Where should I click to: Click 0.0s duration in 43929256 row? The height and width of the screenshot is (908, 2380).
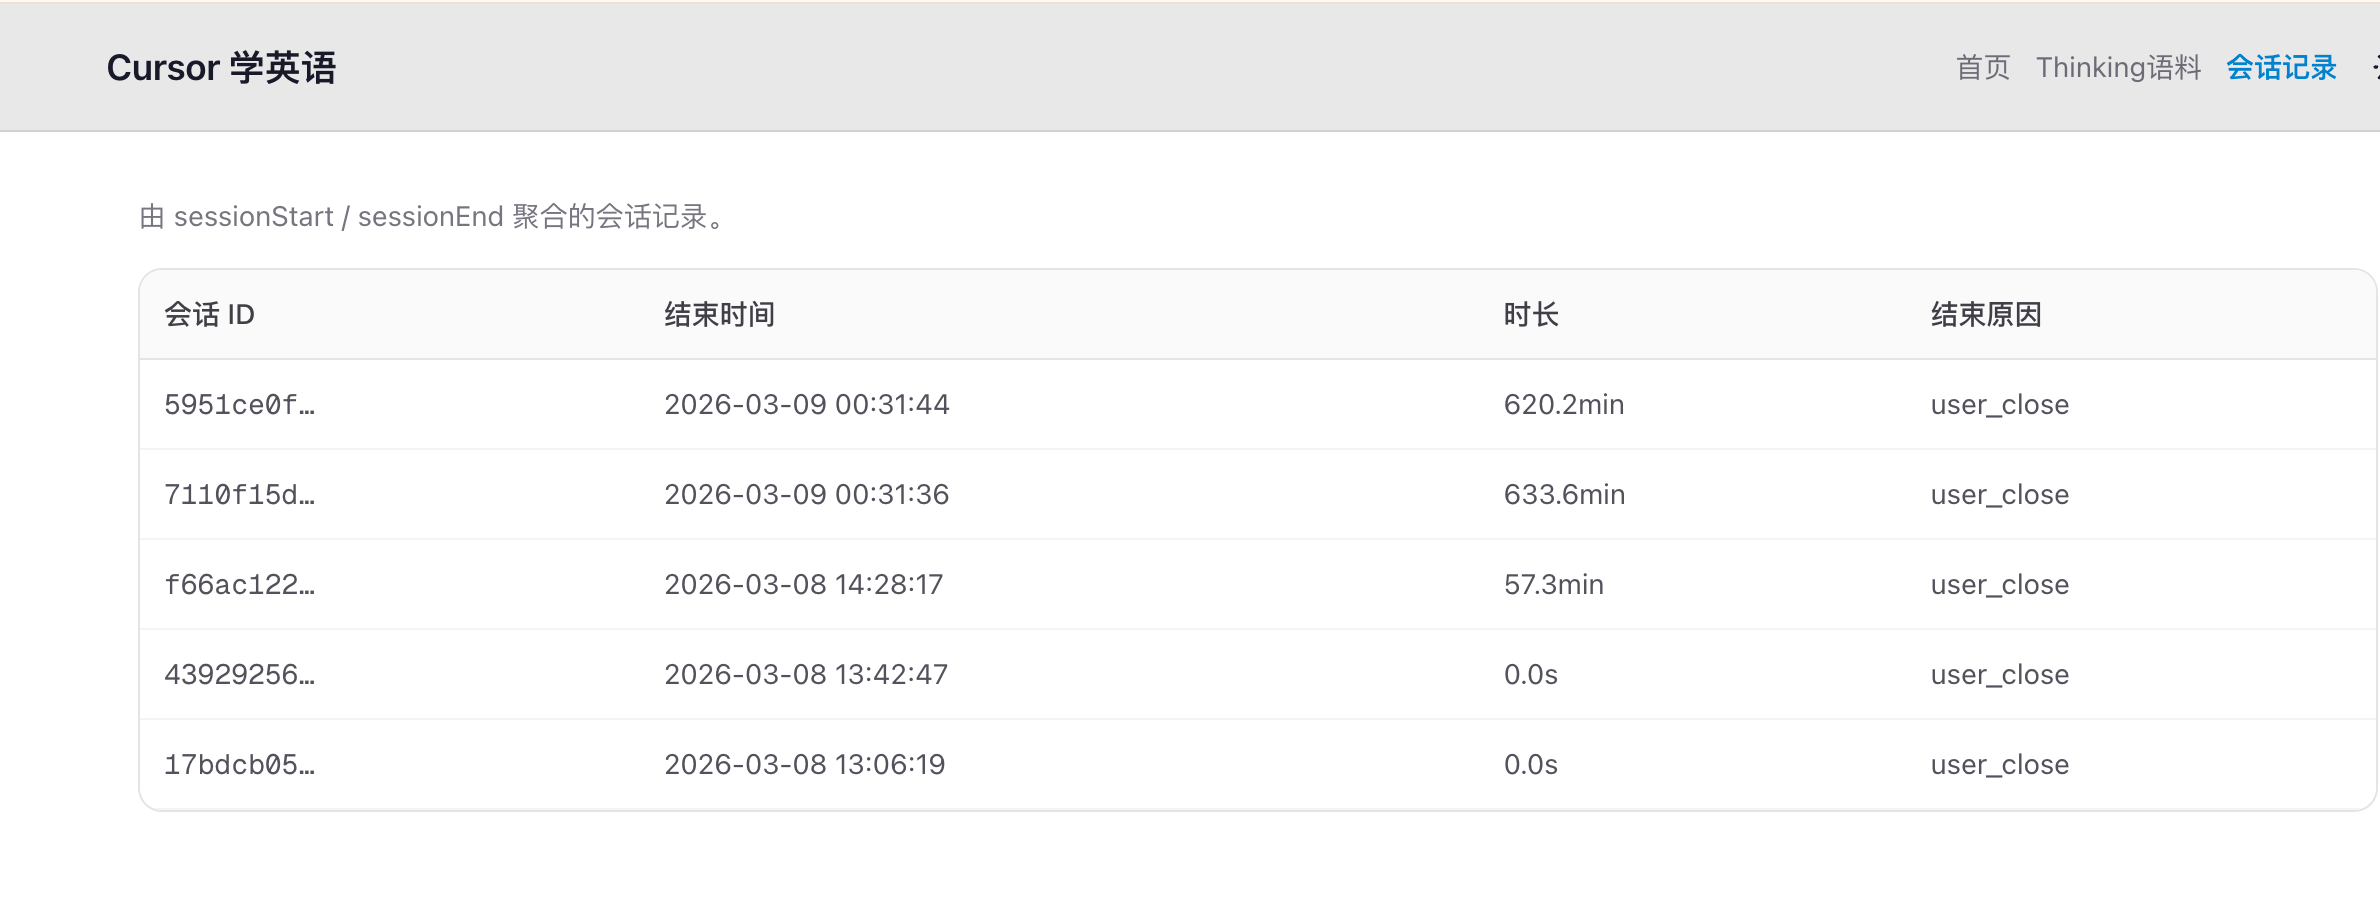pyautogui.click(x=1531, y=675)
